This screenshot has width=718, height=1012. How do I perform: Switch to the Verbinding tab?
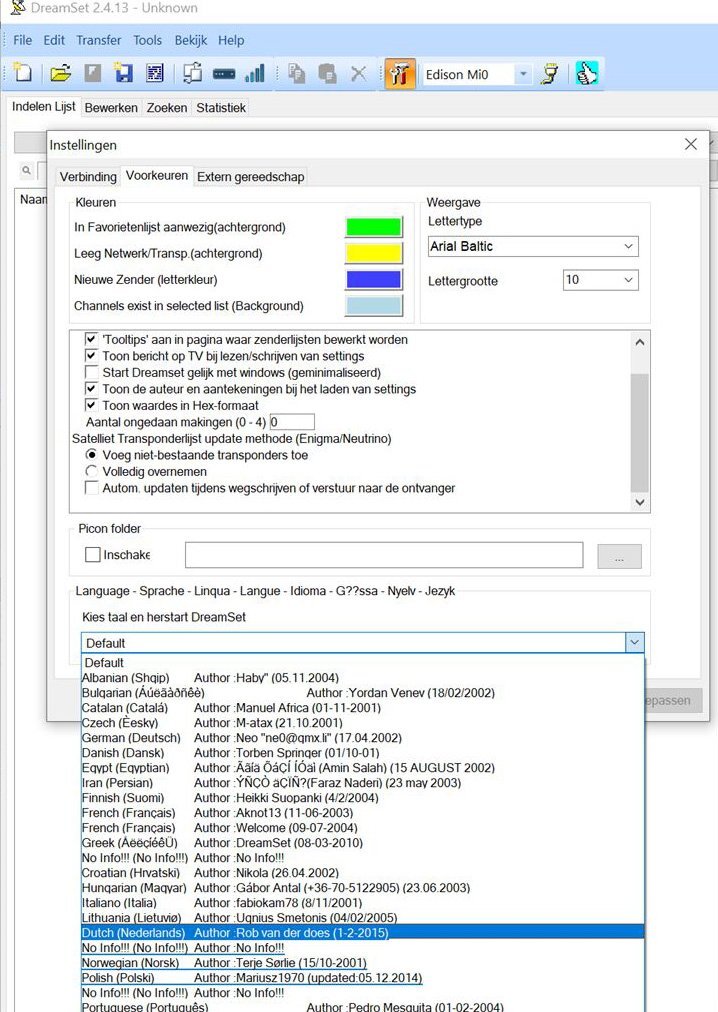click(88, 177)
